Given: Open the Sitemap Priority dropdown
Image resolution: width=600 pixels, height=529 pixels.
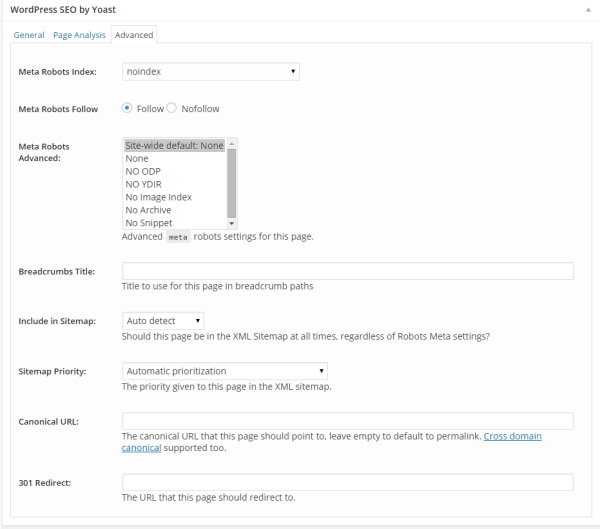Looking at the screenshot, I should point(225,371).
